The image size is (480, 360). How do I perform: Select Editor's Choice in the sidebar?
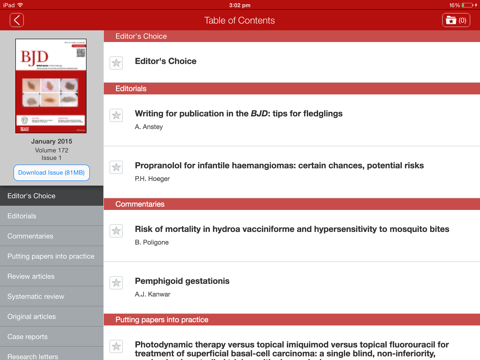pyautogui.click(x=52, y=196)
